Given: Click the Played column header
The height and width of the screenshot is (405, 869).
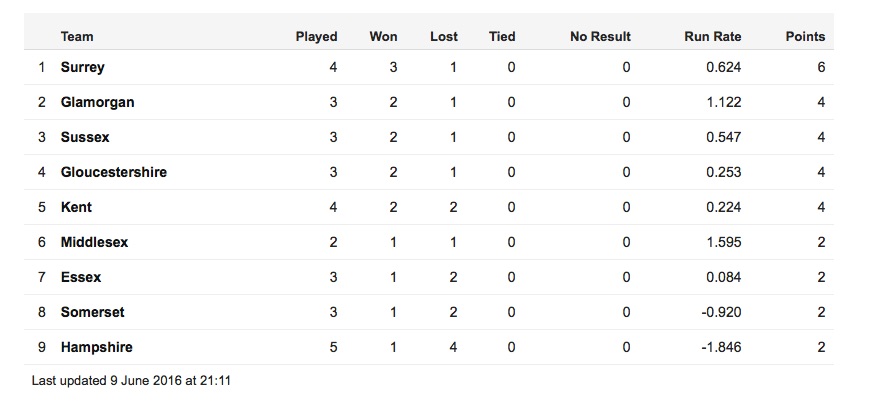Looking at the screenshot, I should pyautogui.click(x=316, y=37).
